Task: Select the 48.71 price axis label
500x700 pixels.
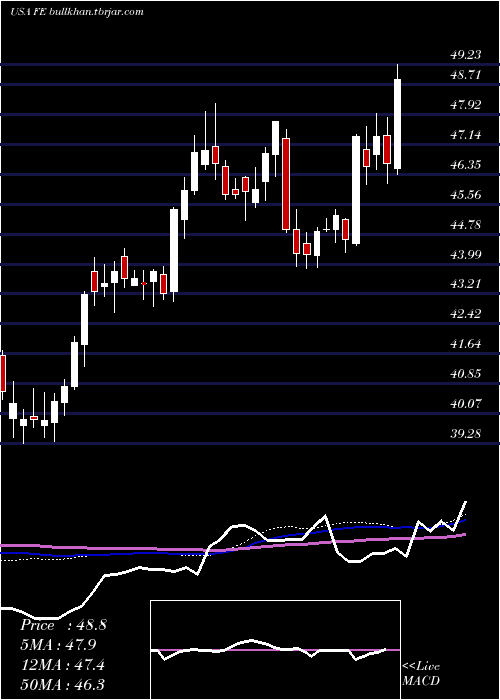Action: pos(466,75)
